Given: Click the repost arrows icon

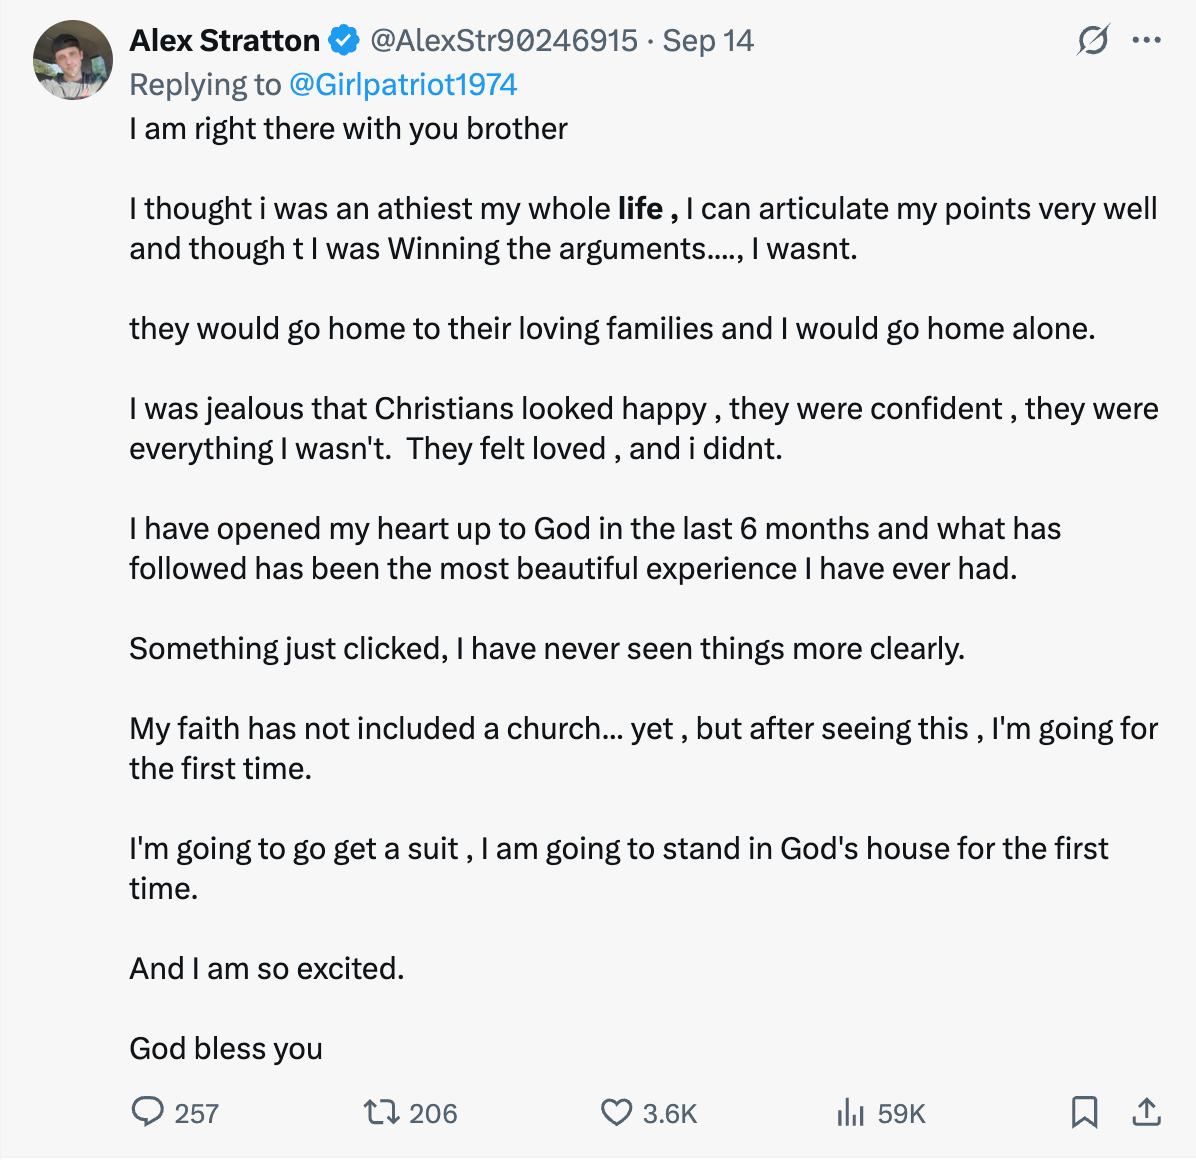Looking at the screenshot, I should point(380,1112).
